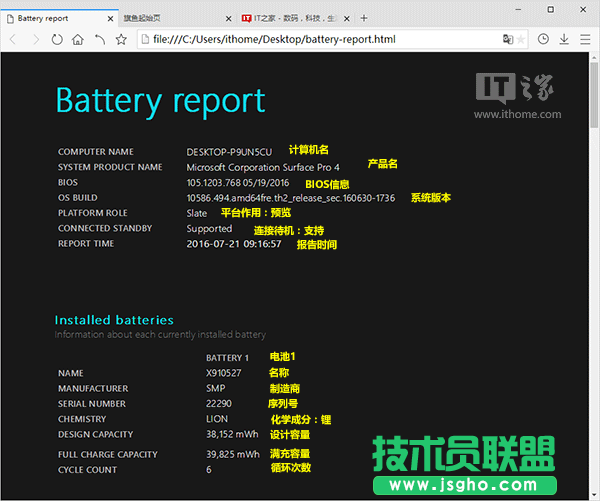
Task: Click the translate icon in address bar
Action: pyautogui.click(x=507, y=39)
